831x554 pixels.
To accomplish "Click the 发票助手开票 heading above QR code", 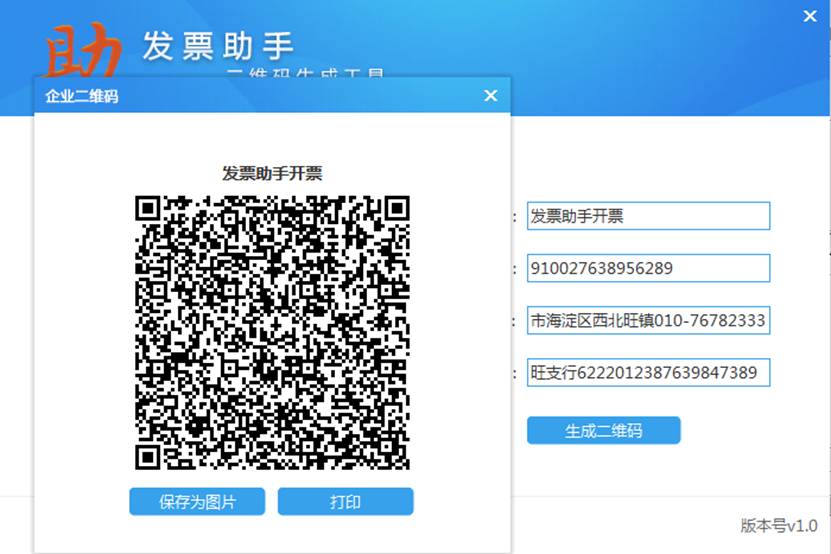I will (272, 173).
